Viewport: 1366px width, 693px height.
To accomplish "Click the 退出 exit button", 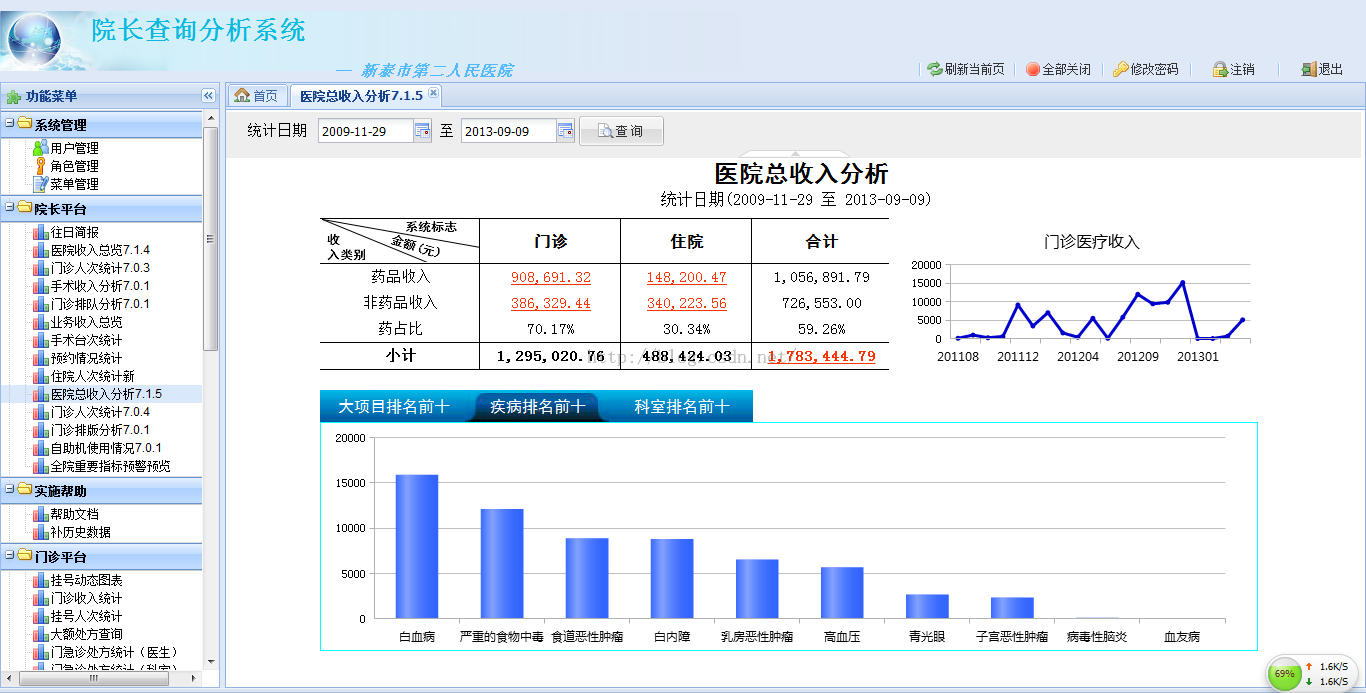I will point(1322,69).
